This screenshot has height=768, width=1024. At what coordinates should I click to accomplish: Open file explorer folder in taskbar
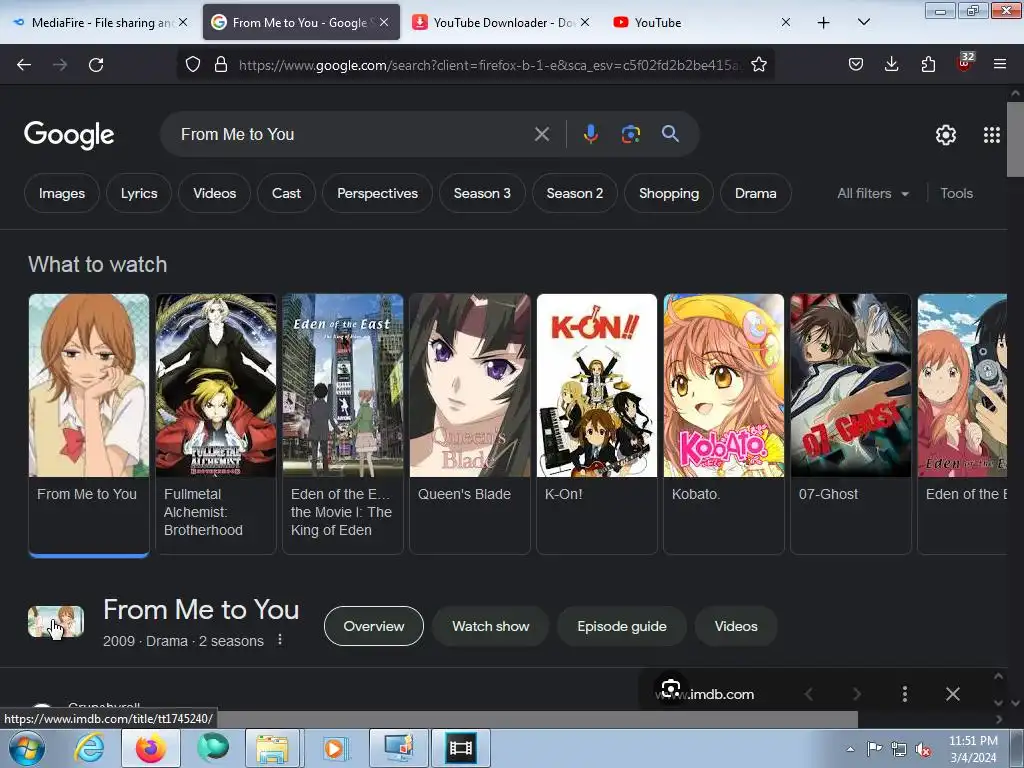272,748
